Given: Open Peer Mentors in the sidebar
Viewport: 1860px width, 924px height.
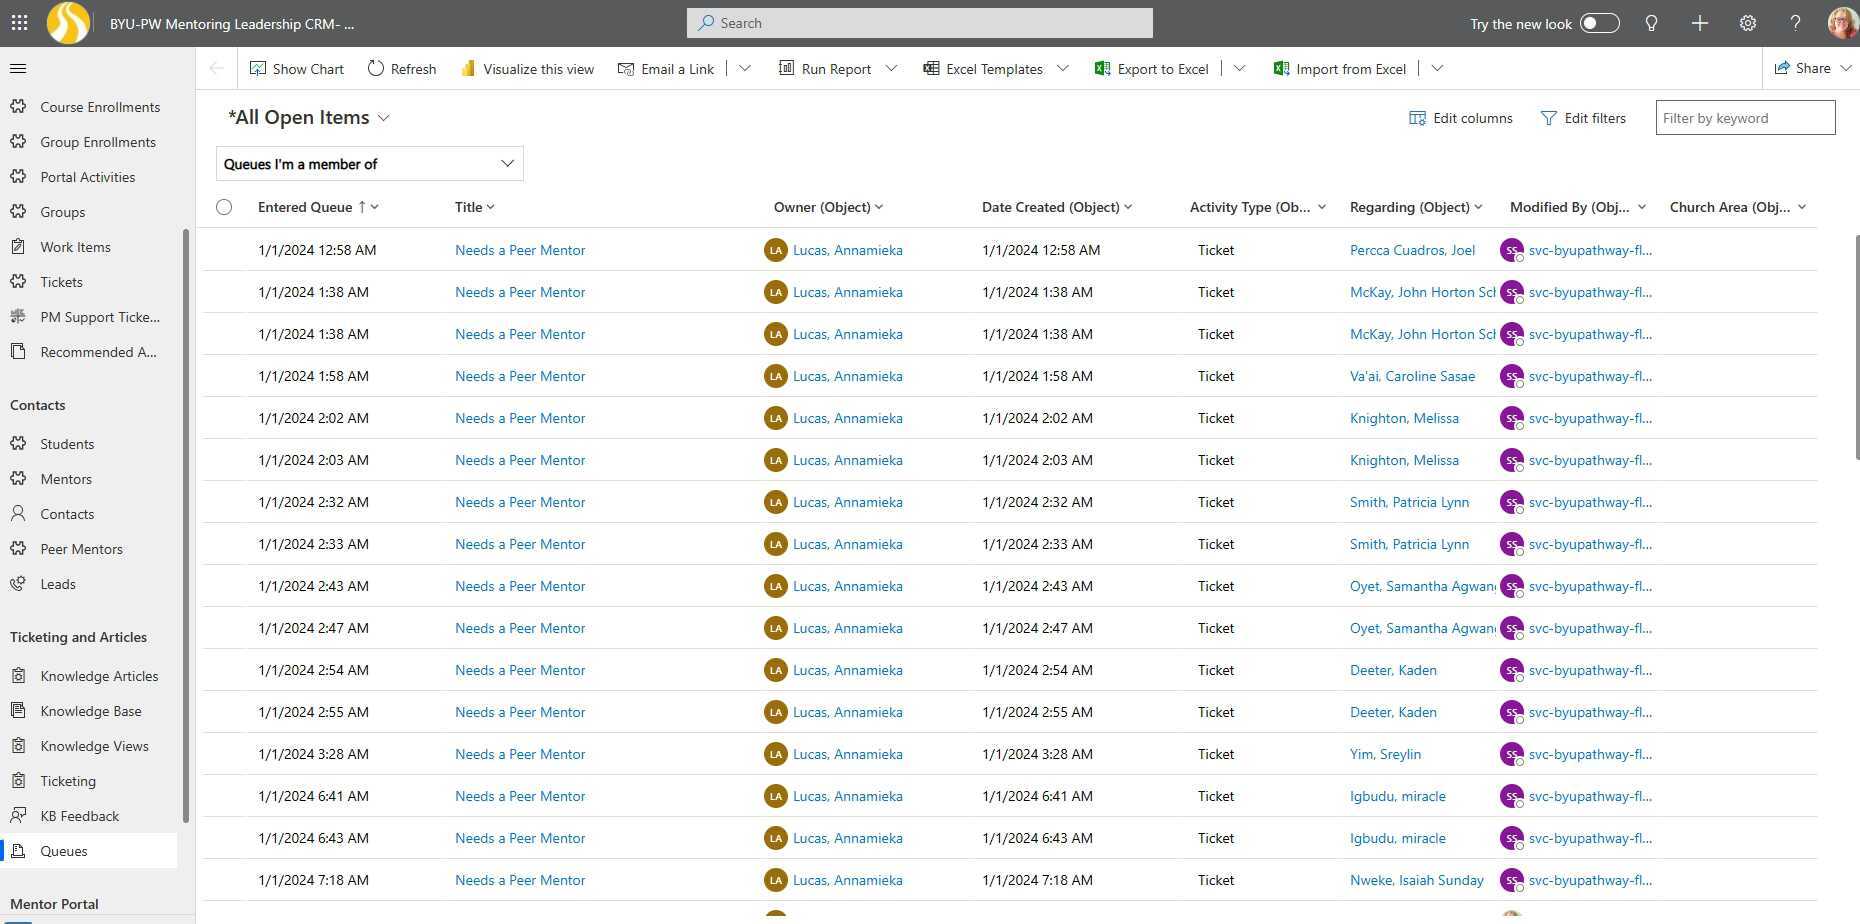Looking at the screenshot, I should [81, 549].
